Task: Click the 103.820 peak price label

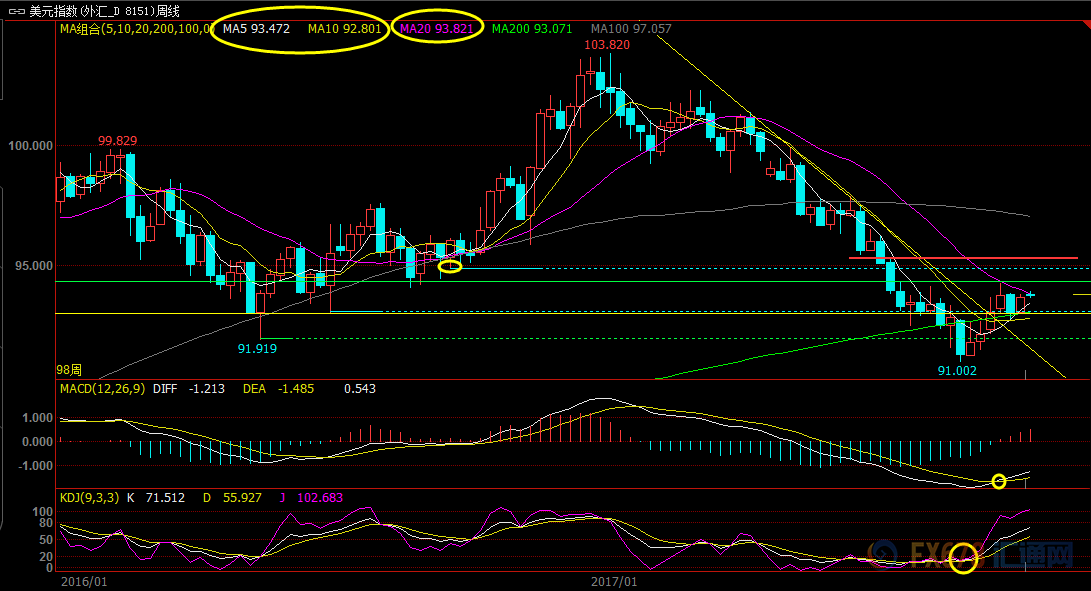Action: [x=607, y=45]
